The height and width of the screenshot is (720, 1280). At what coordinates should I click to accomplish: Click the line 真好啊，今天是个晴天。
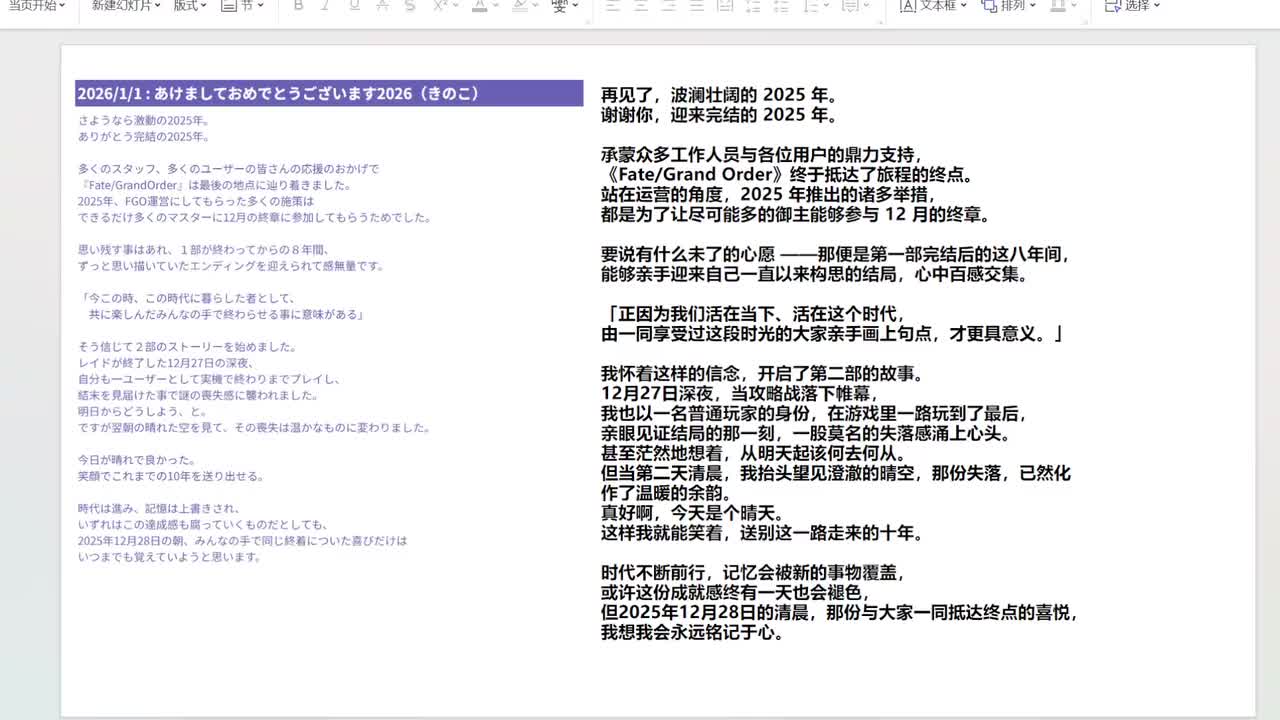tap(692, 513)
